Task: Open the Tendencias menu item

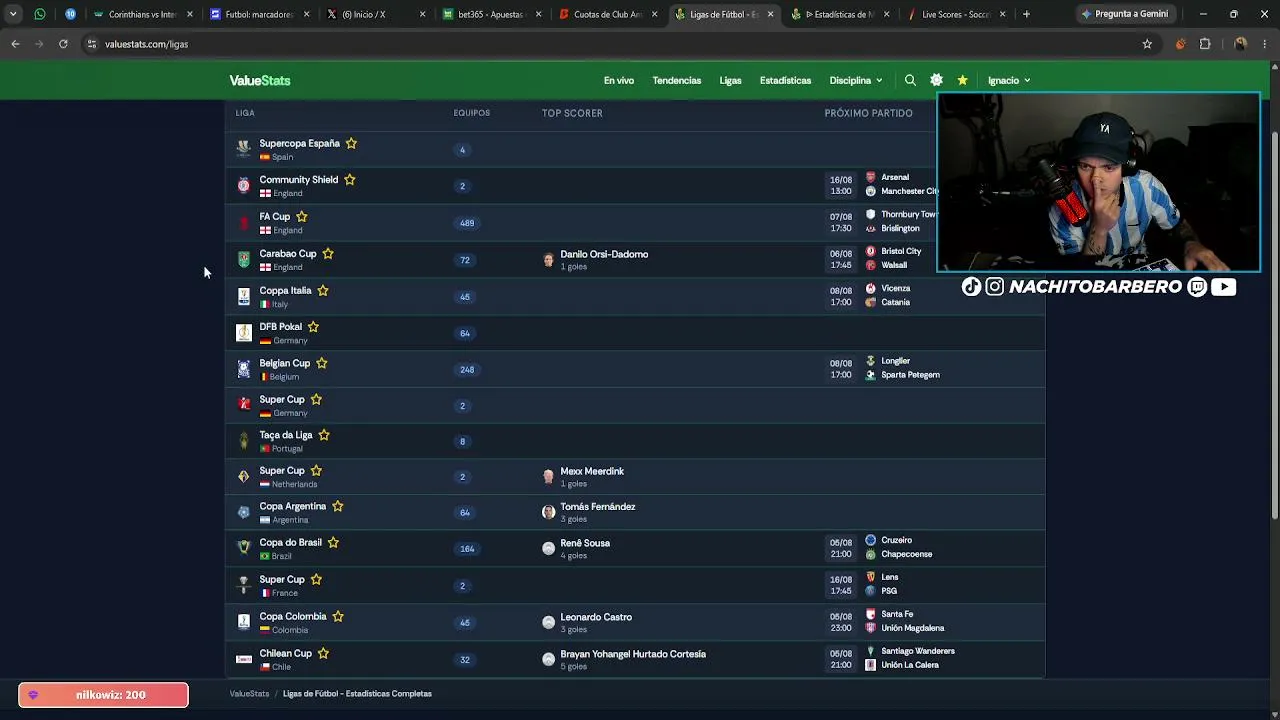Action: (x=677, y=80)
